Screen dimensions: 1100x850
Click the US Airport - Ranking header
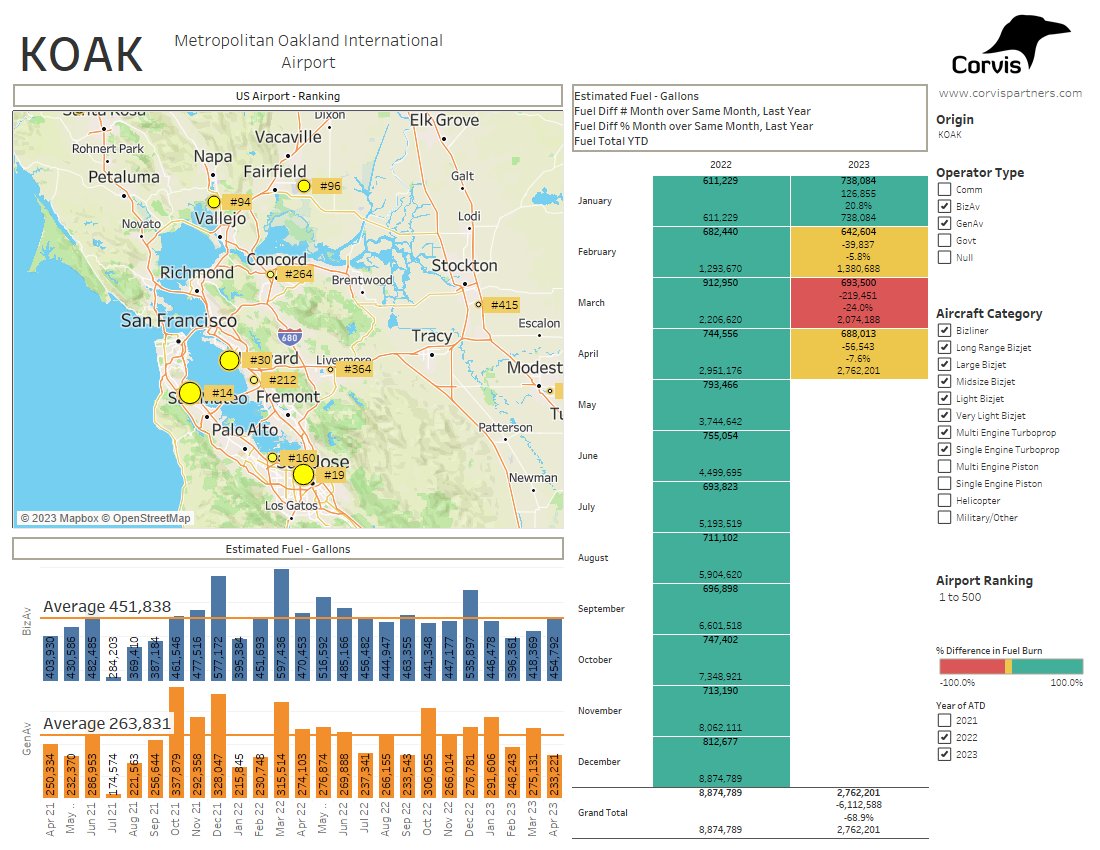coord(287,95)
